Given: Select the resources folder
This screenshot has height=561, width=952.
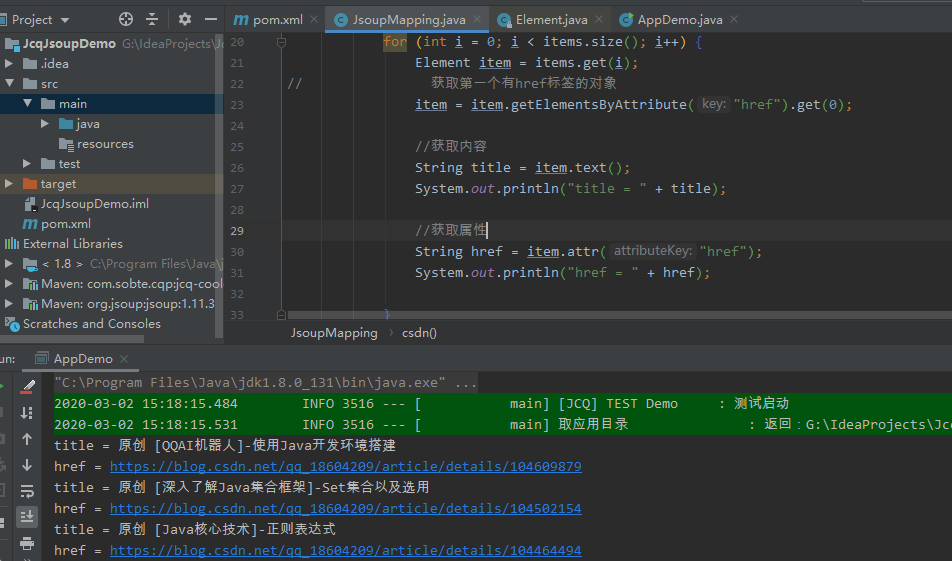Looking at the screenshot, I should [x=105, y=144].
